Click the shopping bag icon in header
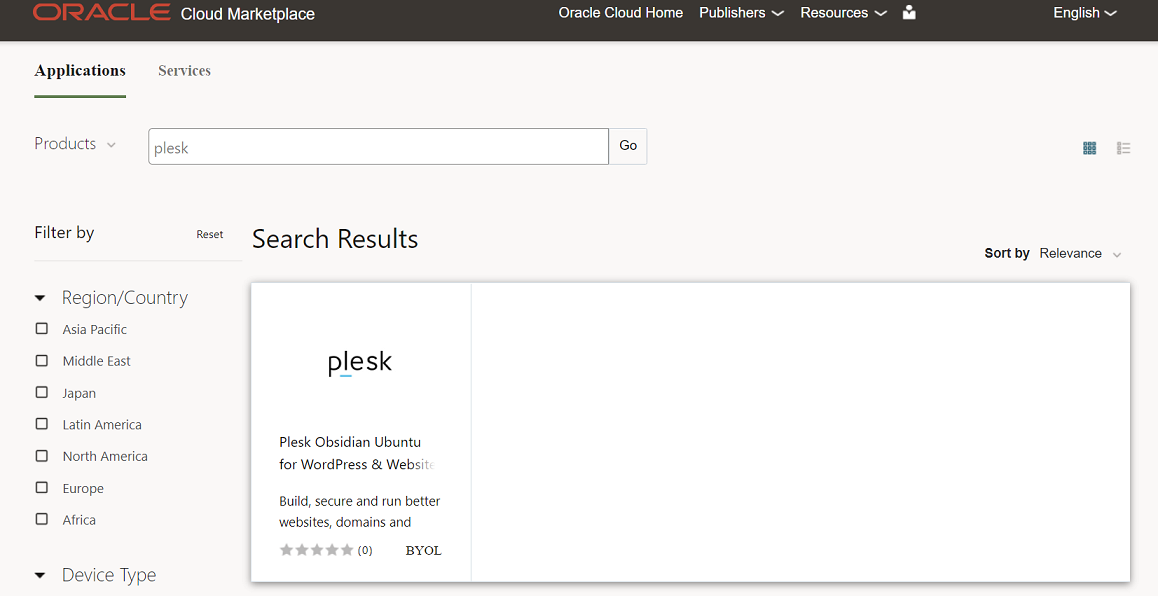This screenshot has width=1158, height=596. pyautogui.click(x=908, y=13)
